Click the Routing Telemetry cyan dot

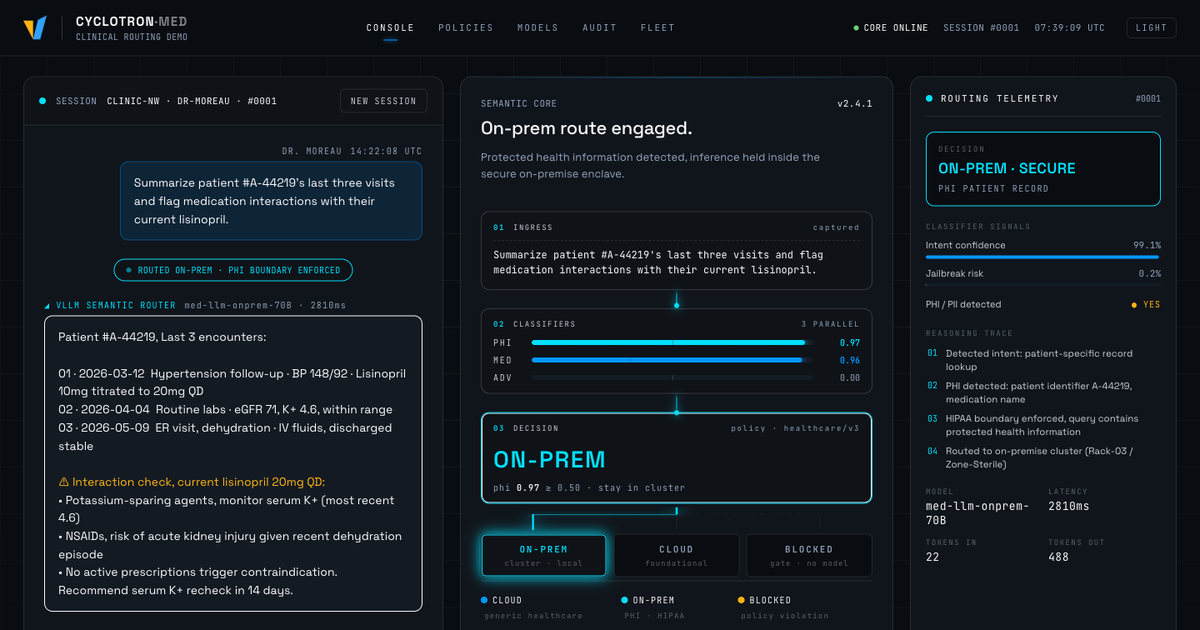tap(930, 98)
